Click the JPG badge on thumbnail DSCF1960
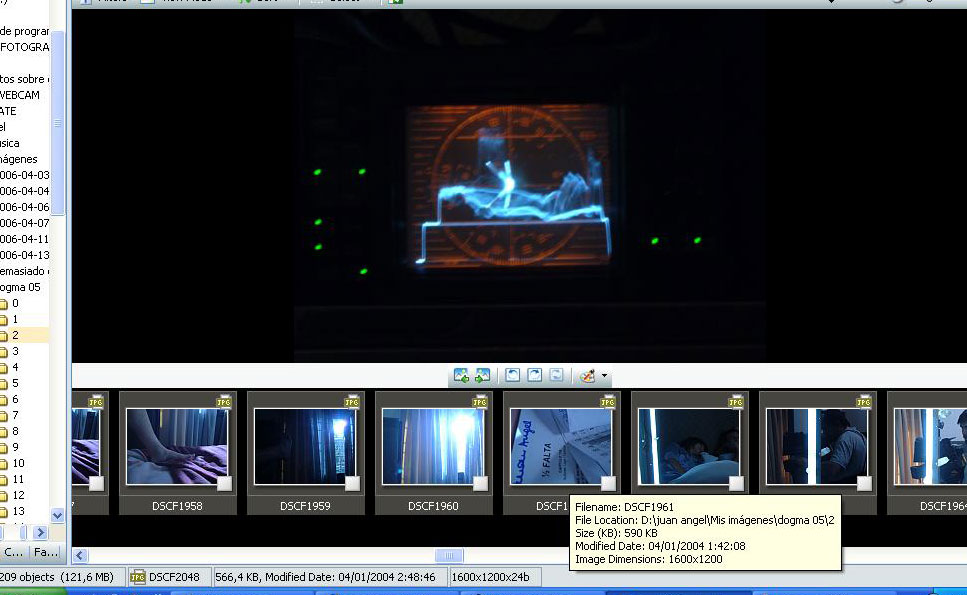The width and height of the screenshot is (967, 595). [x=480, y=402]
